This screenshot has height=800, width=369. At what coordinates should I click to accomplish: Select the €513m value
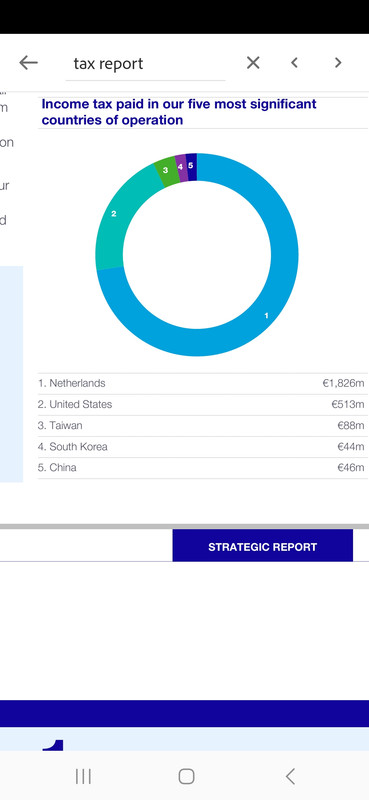[348, 405]
